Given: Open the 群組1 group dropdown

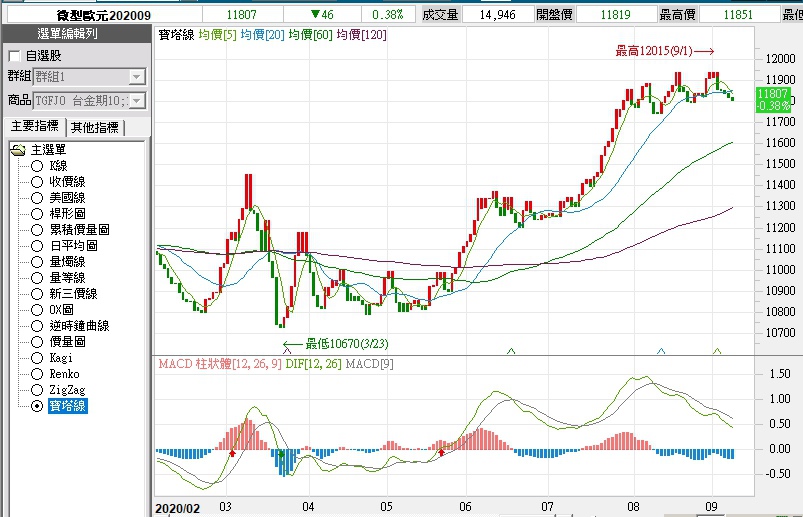Looking at the screenshot, I should tap(136, 77).
